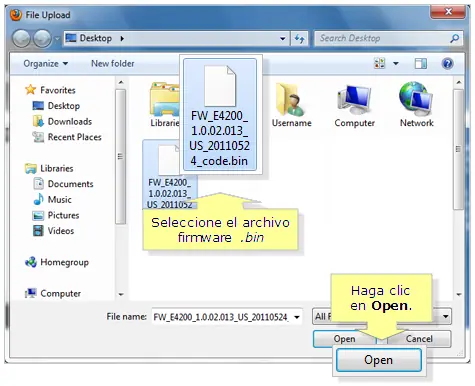Click the New folder button
The image size is (475, 386).
click(x=113, y=63)
